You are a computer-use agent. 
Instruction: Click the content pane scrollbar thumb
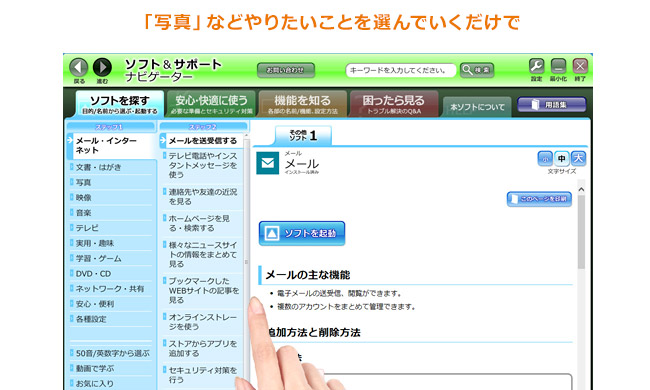tap(581, 232)
